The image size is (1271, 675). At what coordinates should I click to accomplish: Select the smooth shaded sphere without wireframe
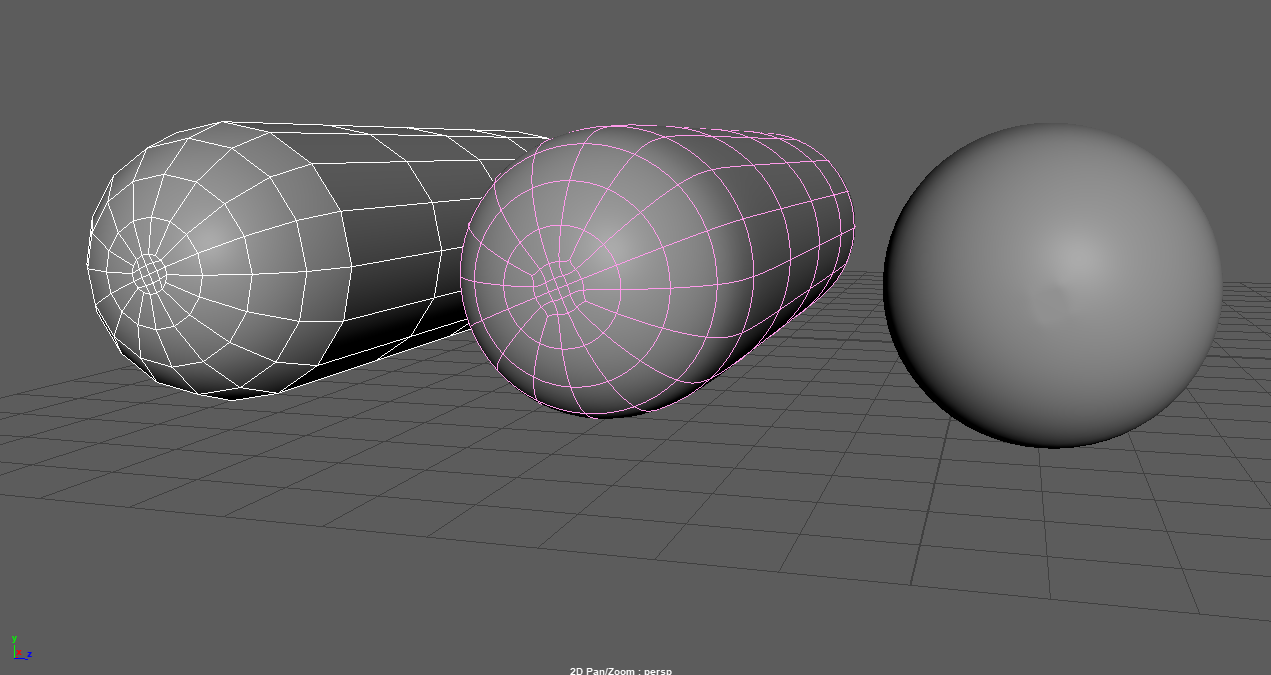coord(1052,285)
